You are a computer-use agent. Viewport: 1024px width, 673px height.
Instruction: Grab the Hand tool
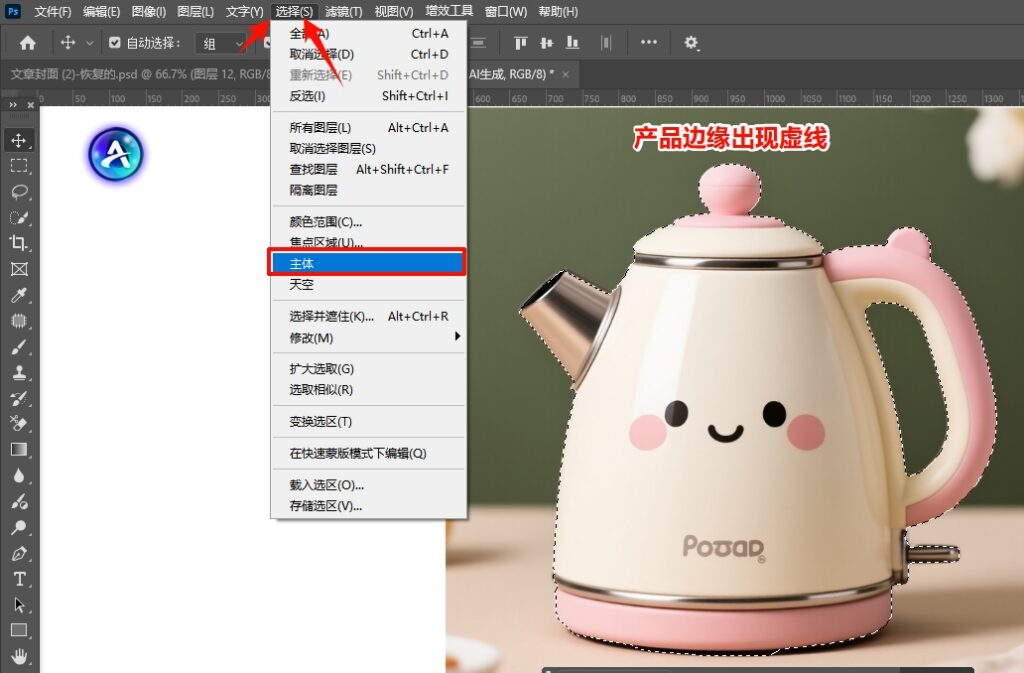pyautogui.click(x=21, y=657)
